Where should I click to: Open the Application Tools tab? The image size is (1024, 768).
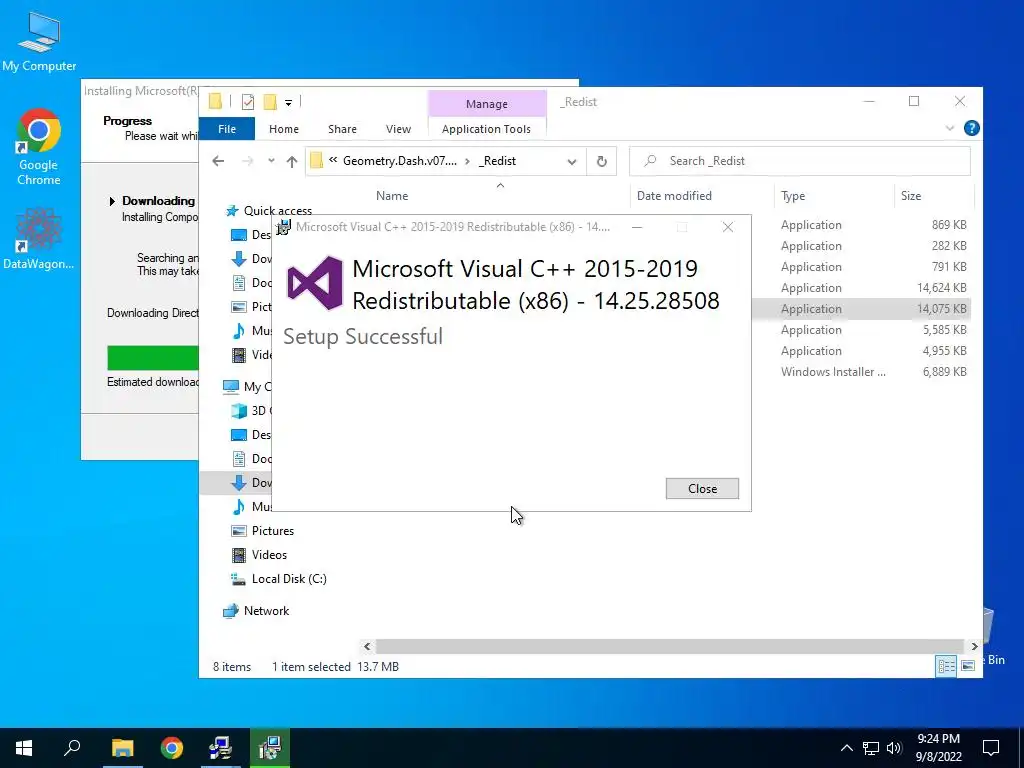click(486, 129)
